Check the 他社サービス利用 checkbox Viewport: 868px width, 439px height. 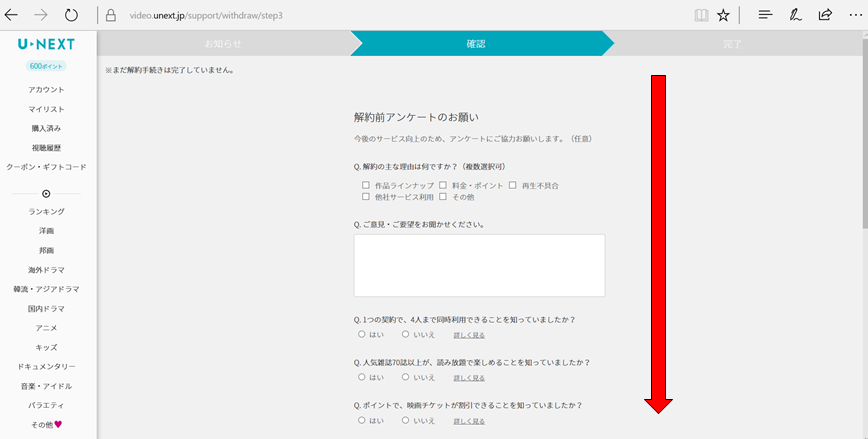click(x=365, y=197)
